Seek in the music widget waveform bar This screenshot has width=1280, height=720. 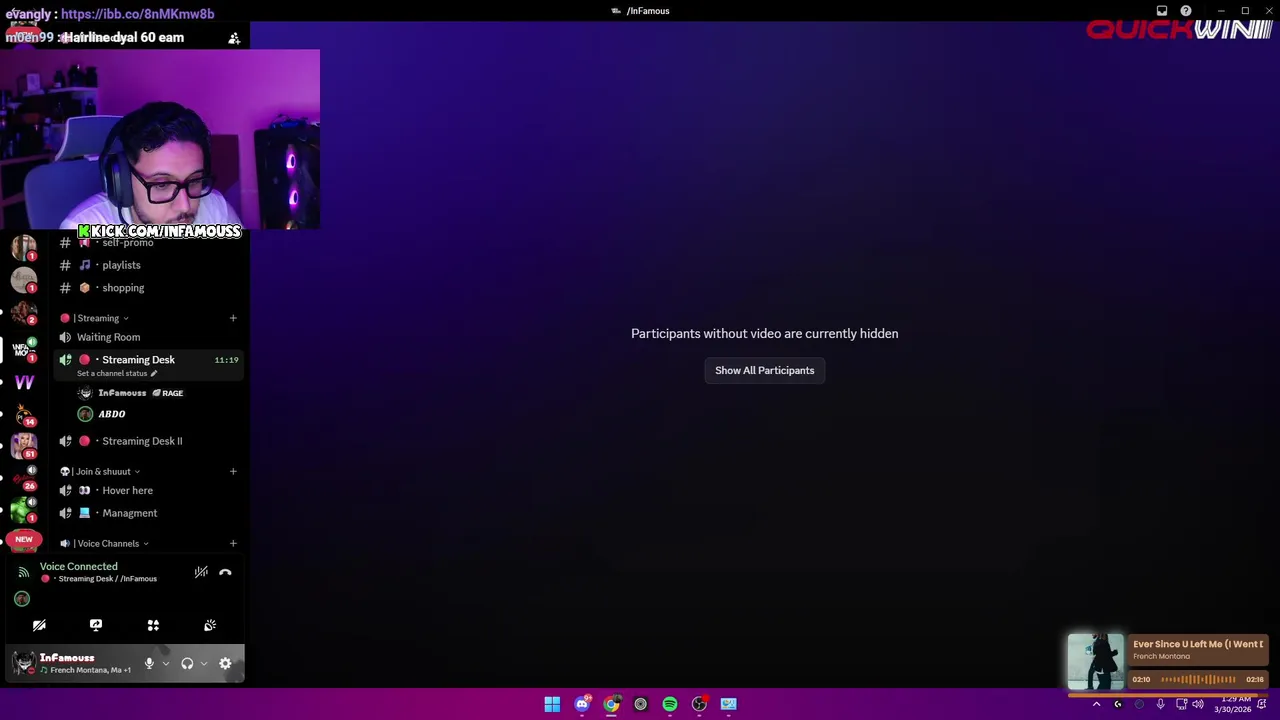(1198, 679)
